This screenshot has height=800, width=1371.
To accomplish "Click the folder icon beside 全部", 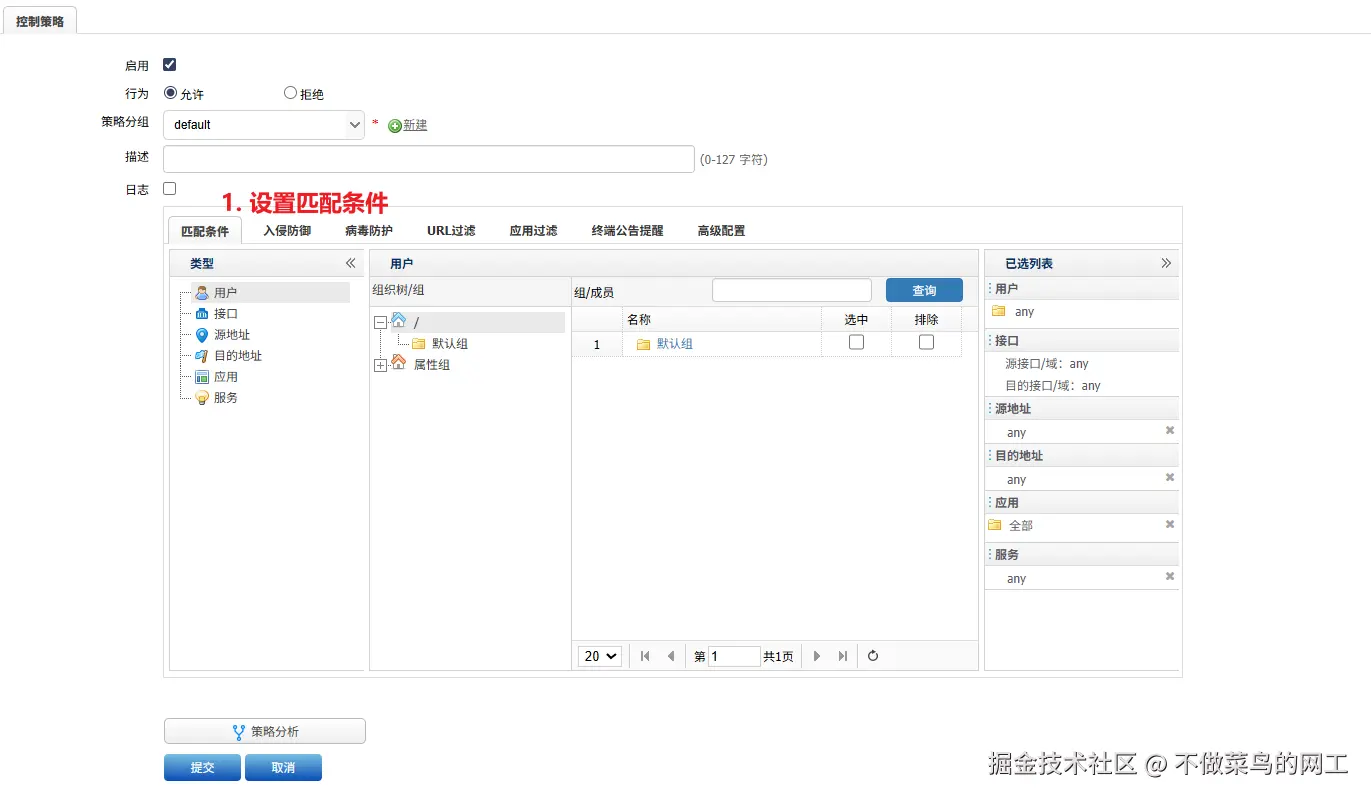I will (x=994, y=525).
